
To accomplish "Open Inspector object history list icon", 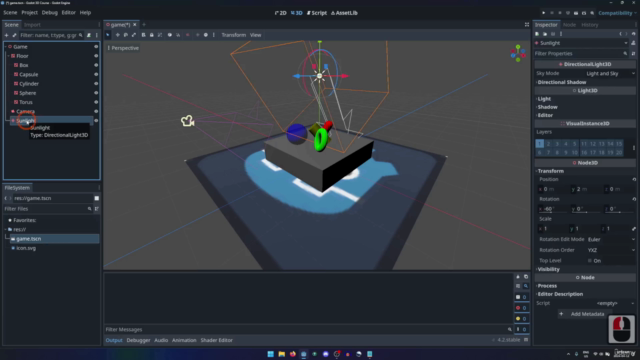I will [633, 34].
